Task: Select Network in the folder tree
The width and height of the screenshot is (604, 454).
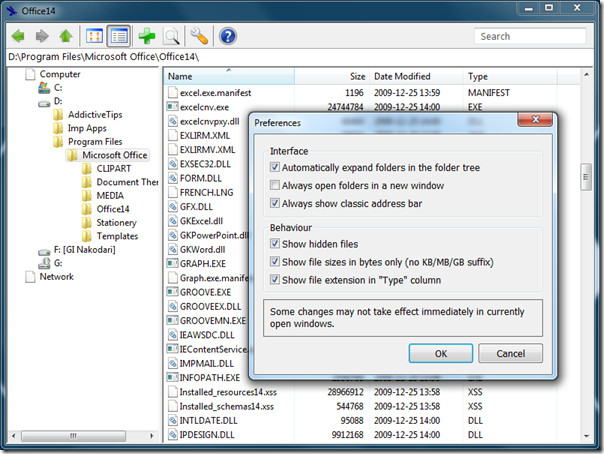Action: 56,277
